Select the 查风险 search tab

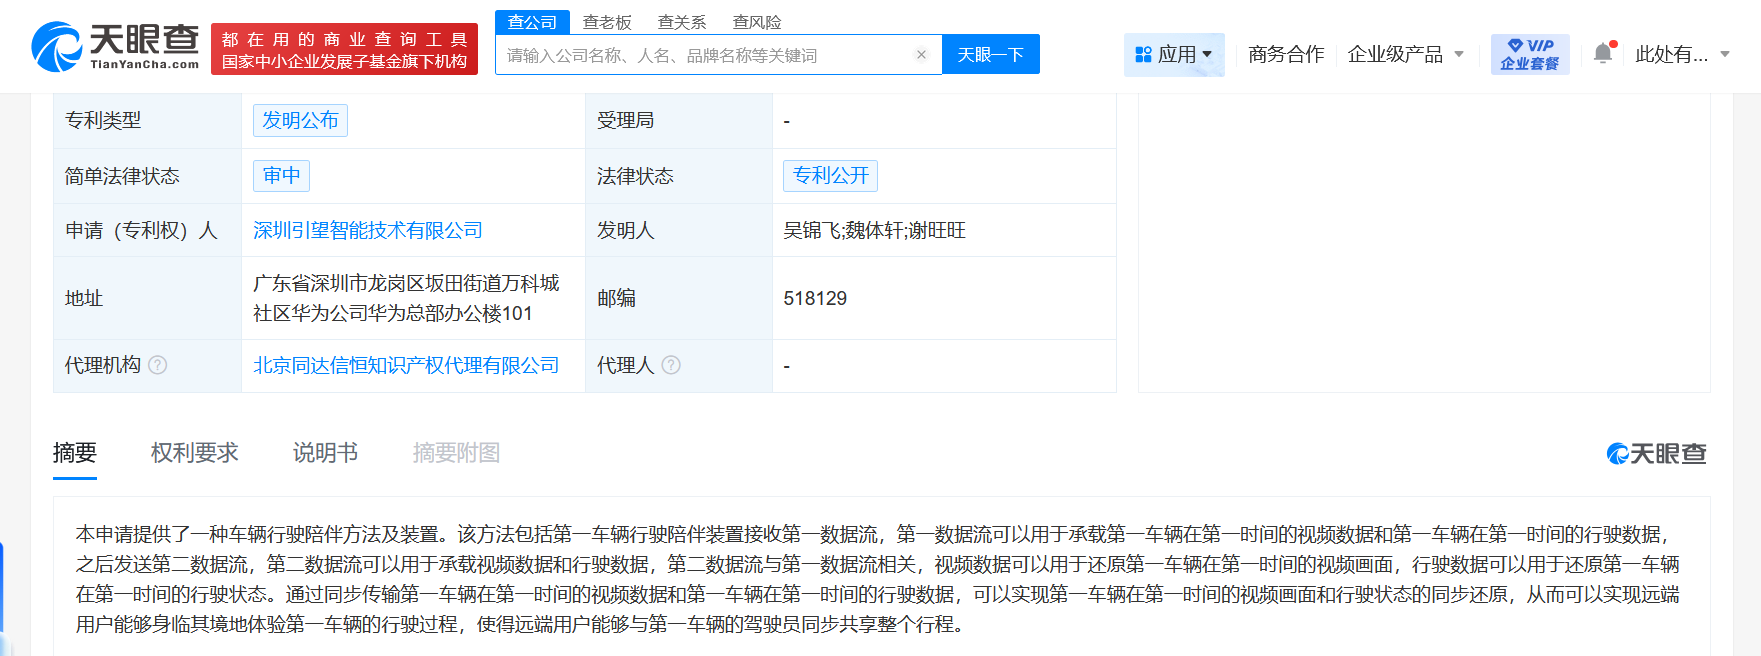click(x=757, y=22)
